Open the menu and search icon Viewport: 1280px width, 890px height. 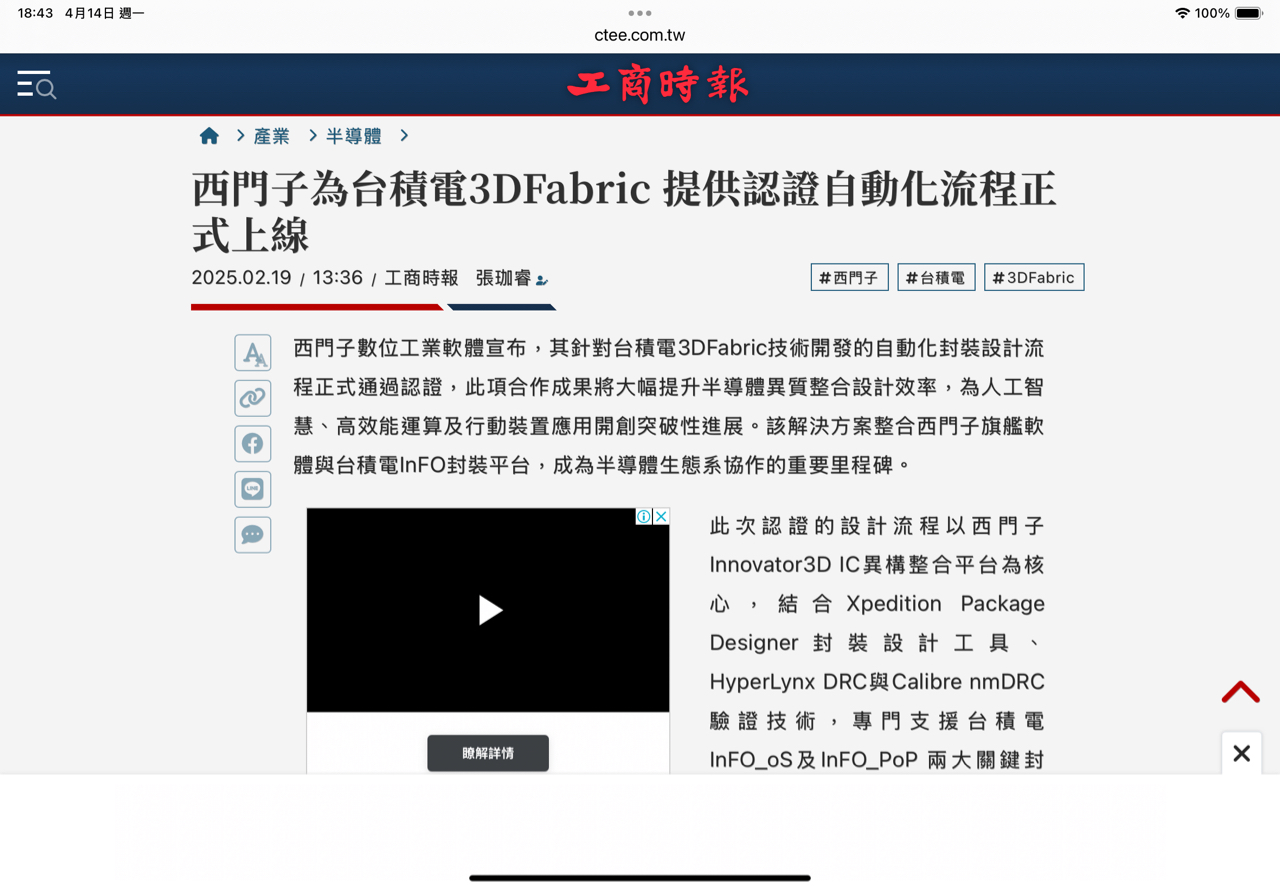(36, 85)
